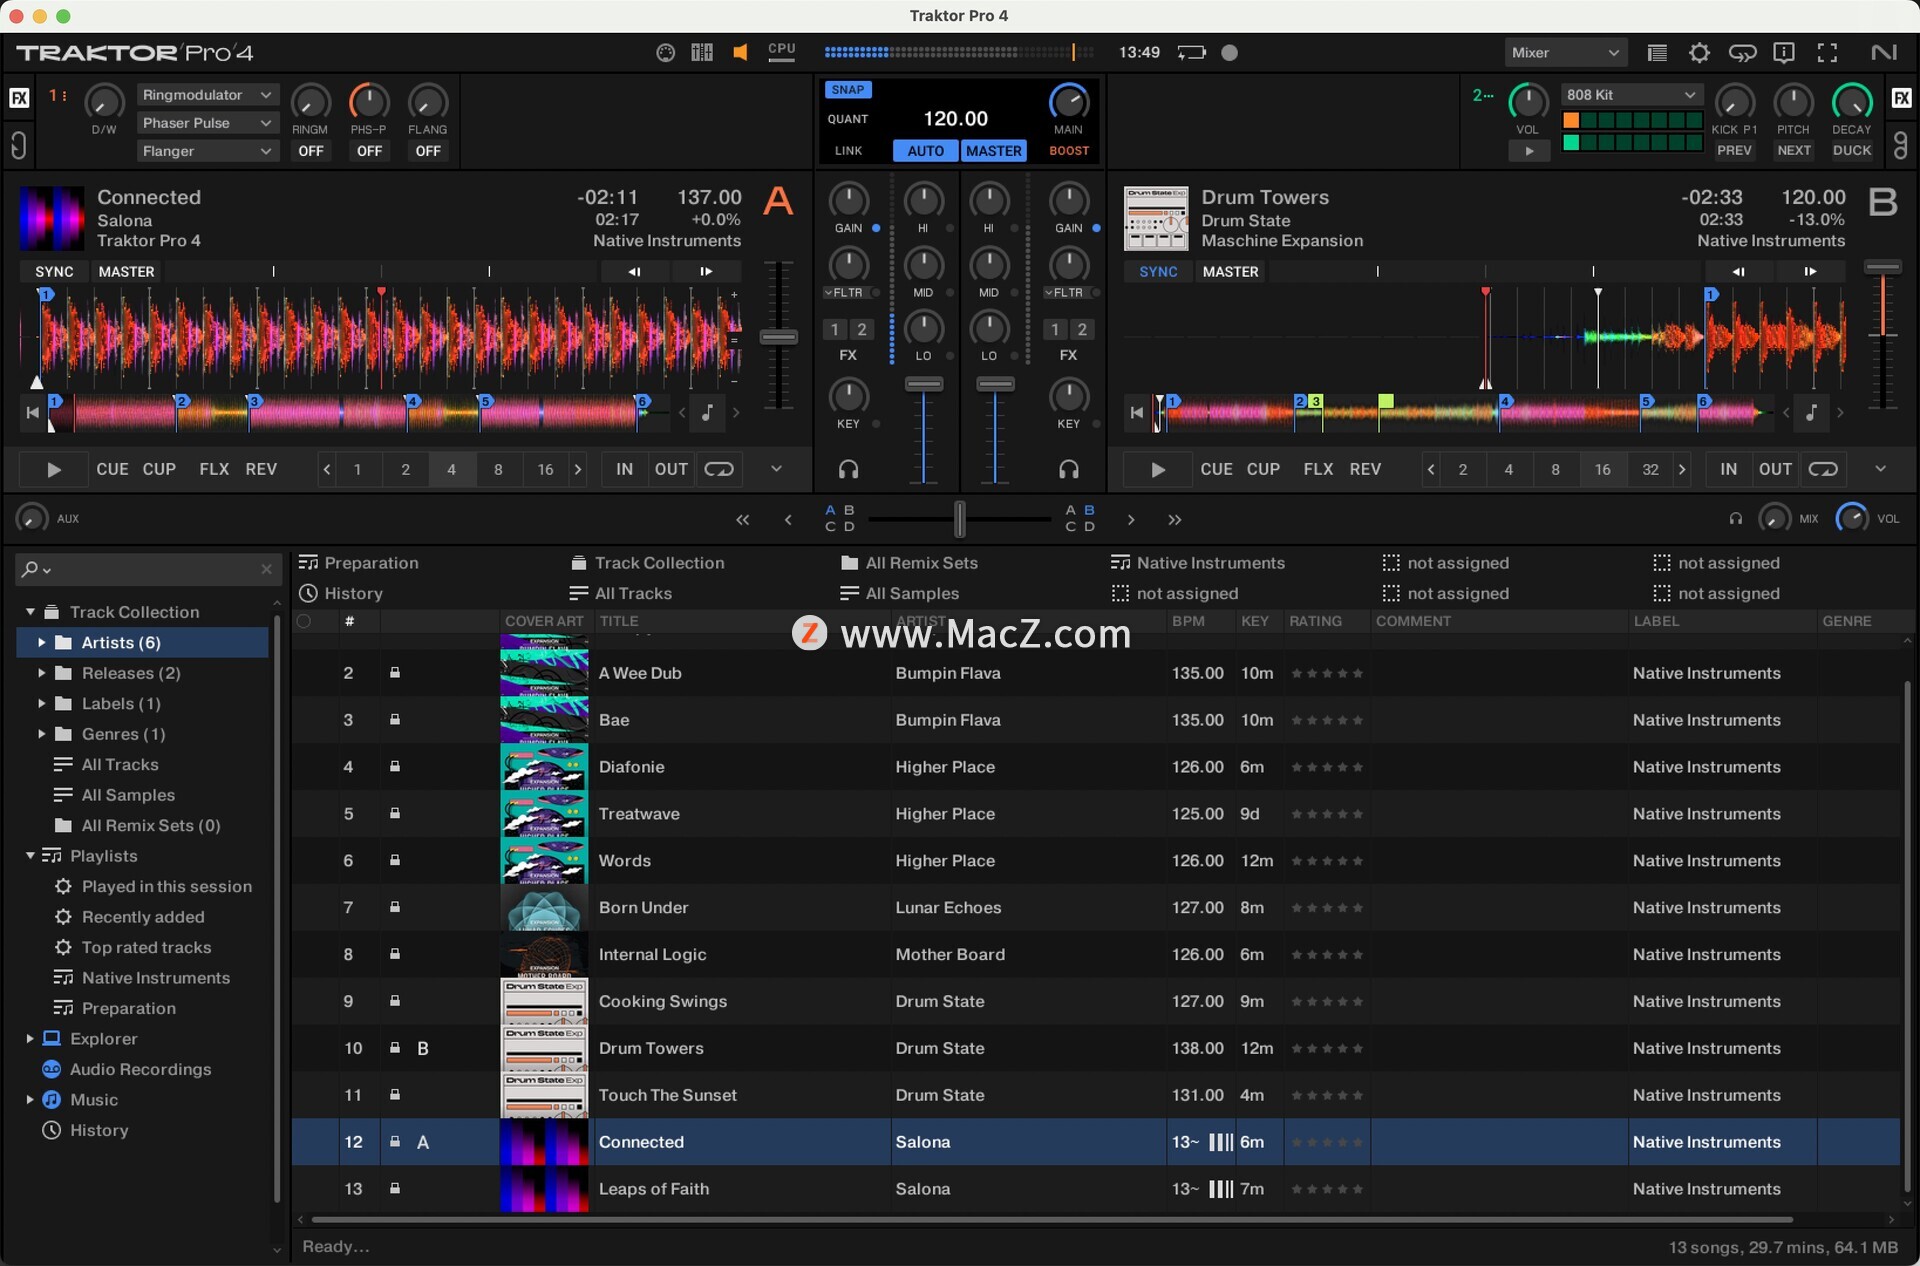The width and height of the screenshot is (1920, 1266).
Task: Click the Deck A key lock note icon
Action: [x=708, y=412]
